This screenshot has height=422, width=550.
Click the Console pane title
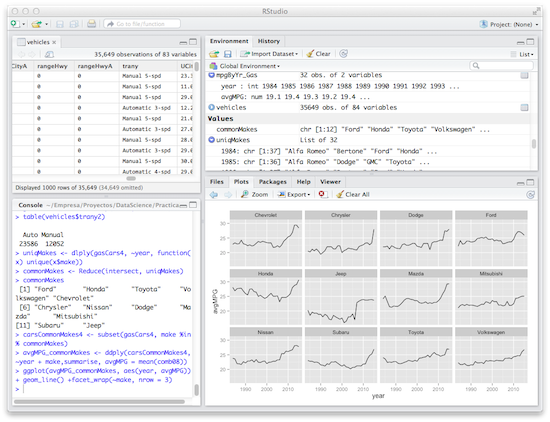31,205
